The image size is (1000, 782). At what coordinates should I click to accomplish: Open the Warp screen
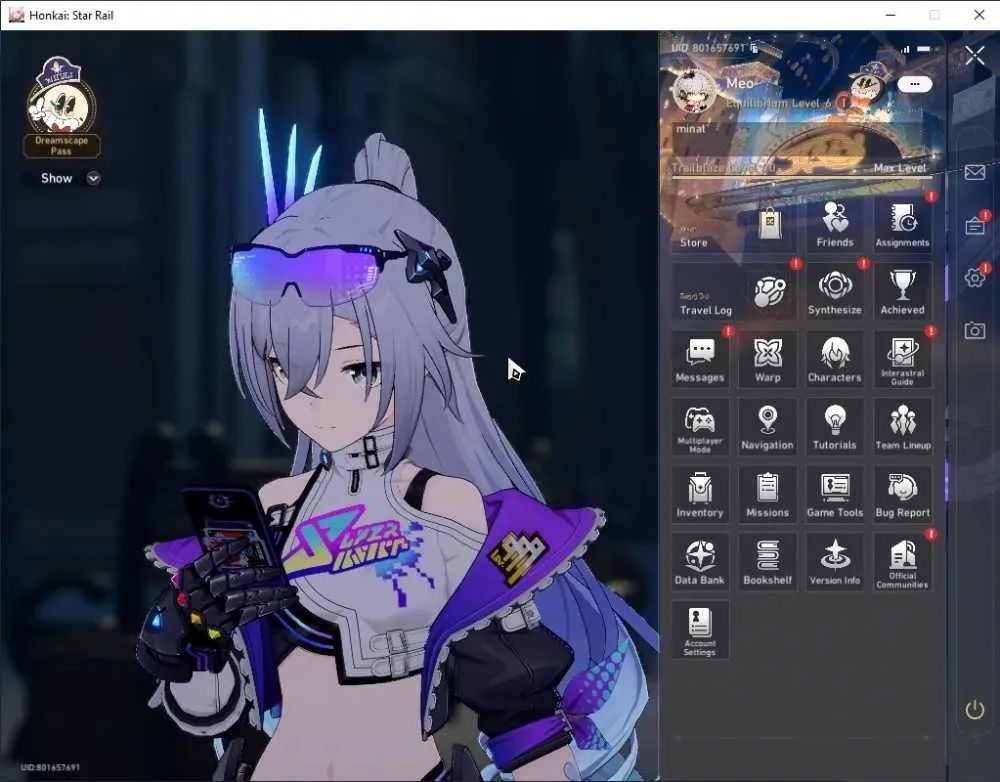[x=767, y=360]
